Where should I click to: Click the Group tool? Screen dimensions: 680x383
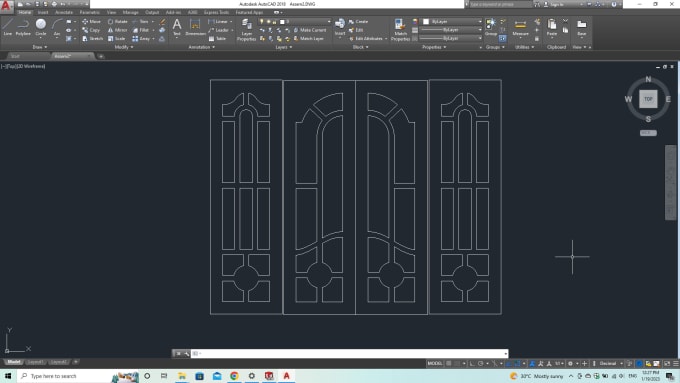point(491,27)
